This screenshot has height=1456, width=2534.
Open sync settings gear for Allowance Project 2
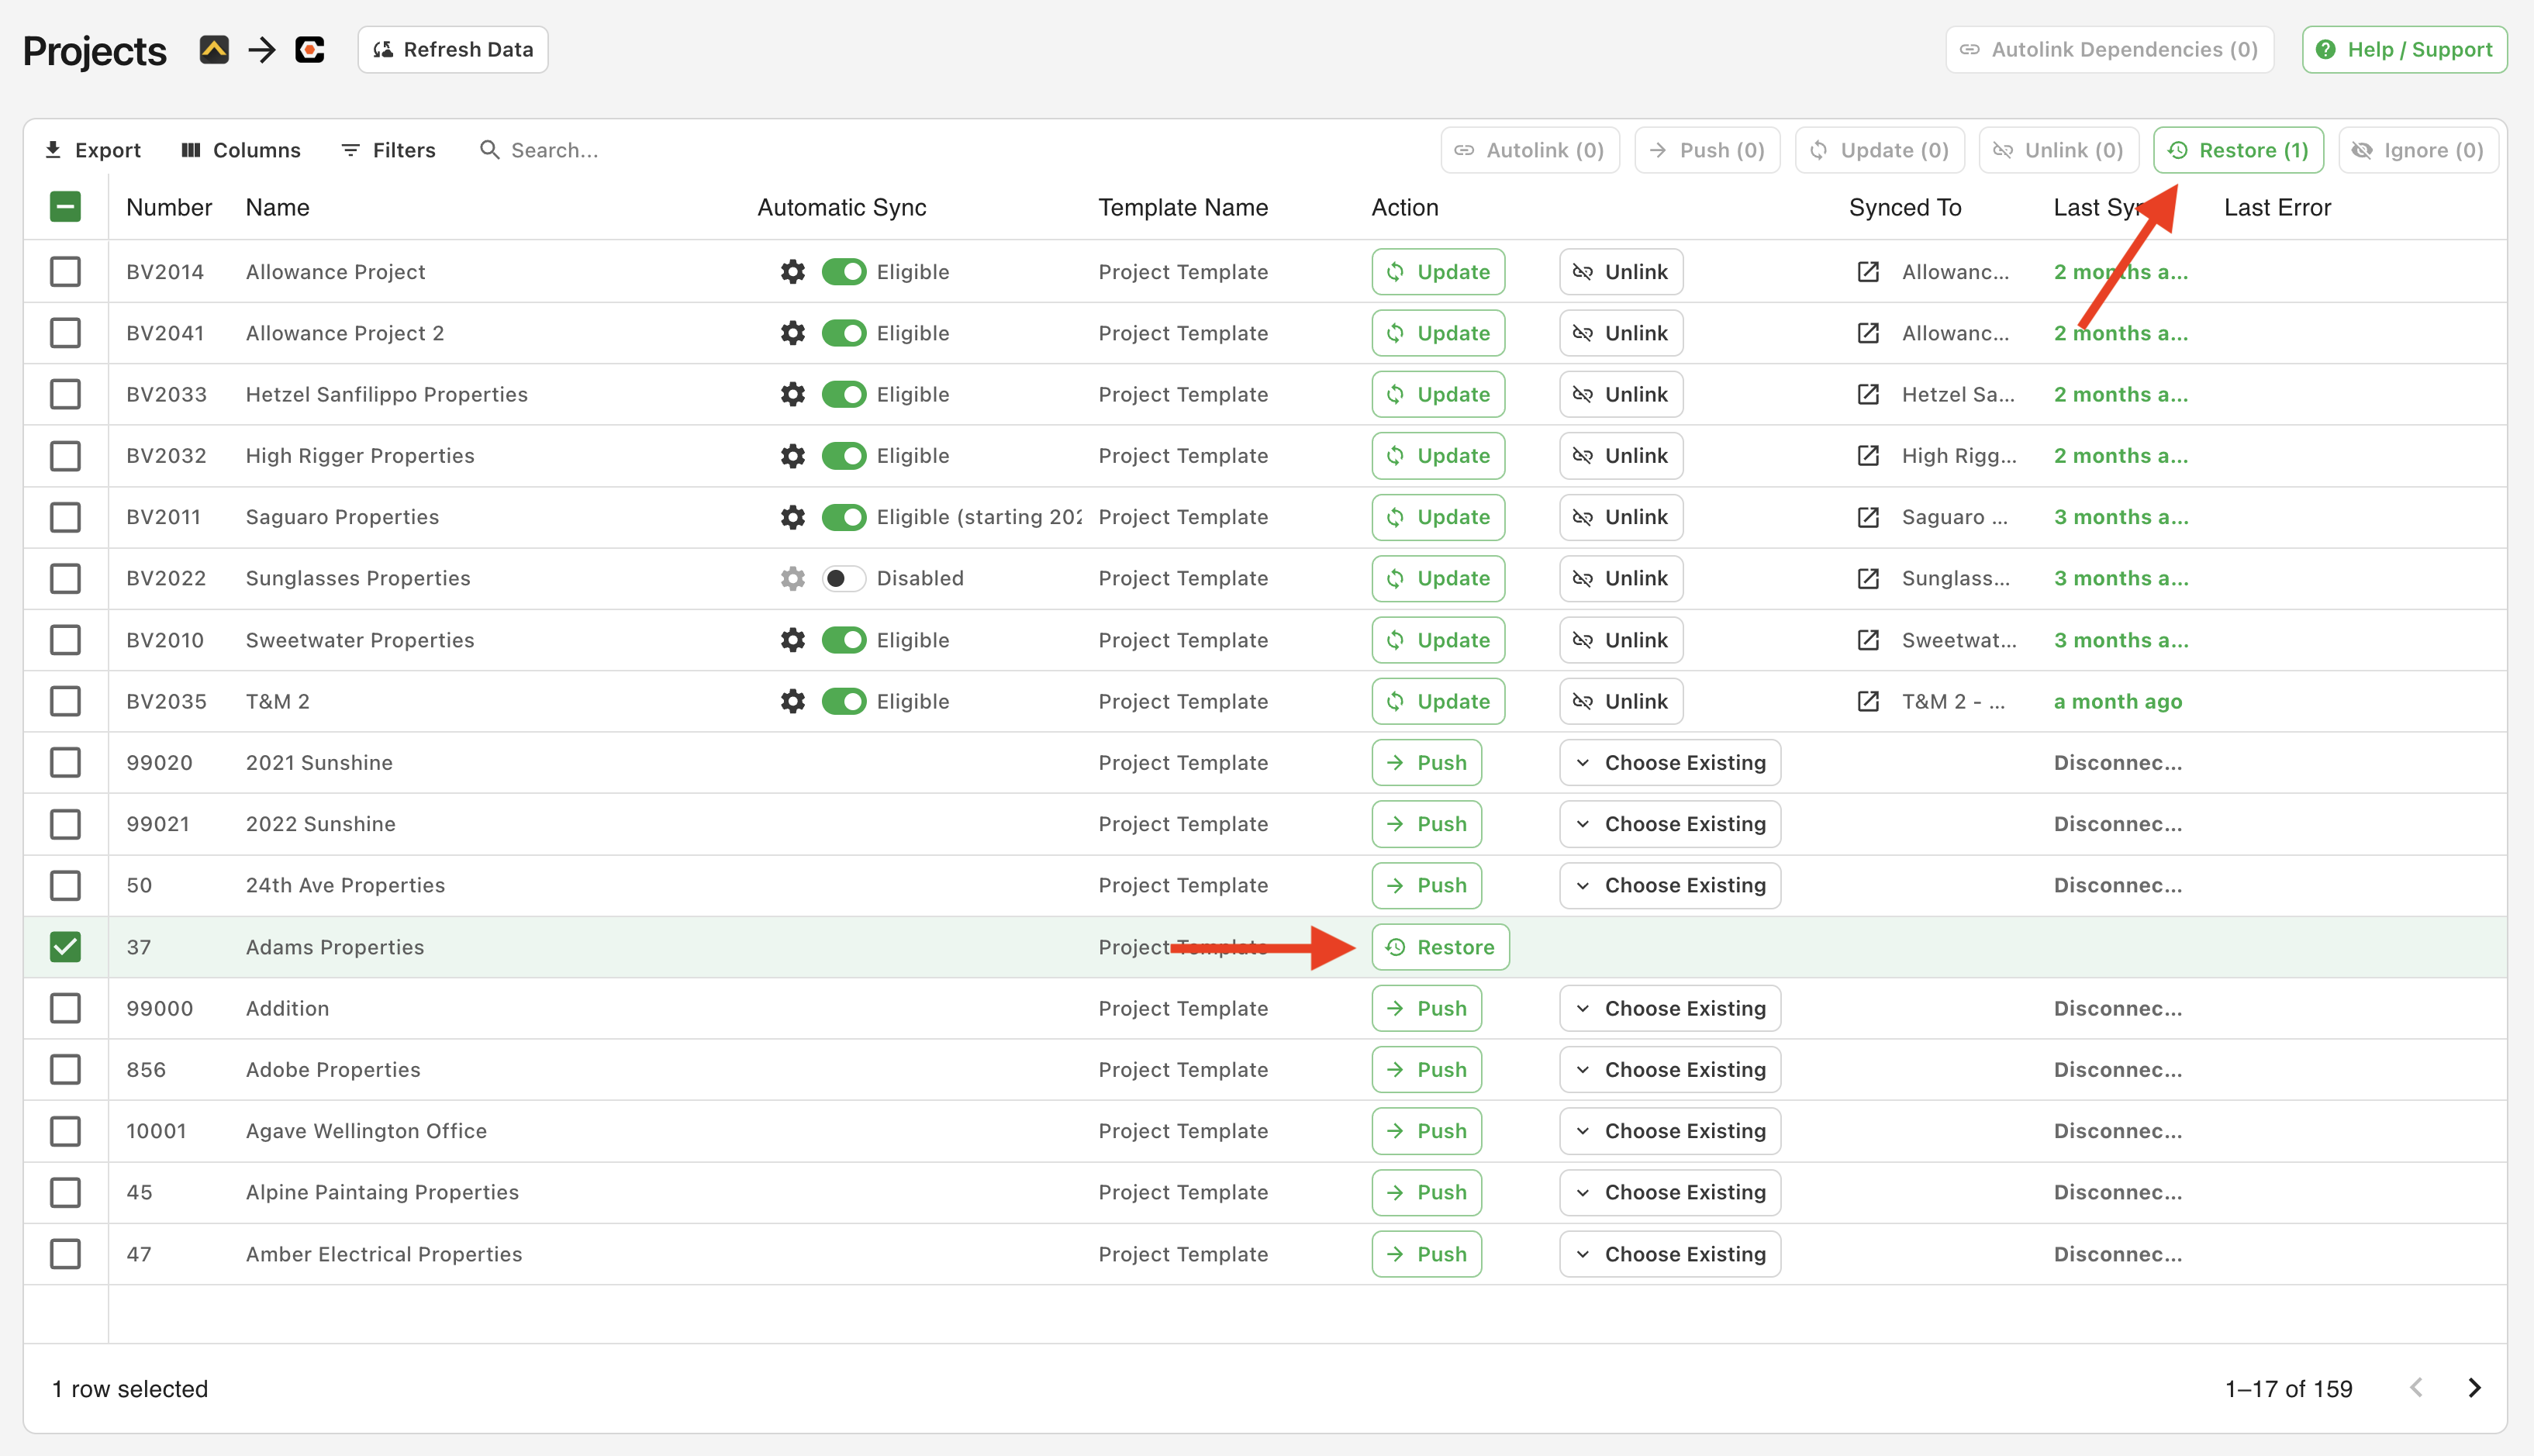coord(792,333)
